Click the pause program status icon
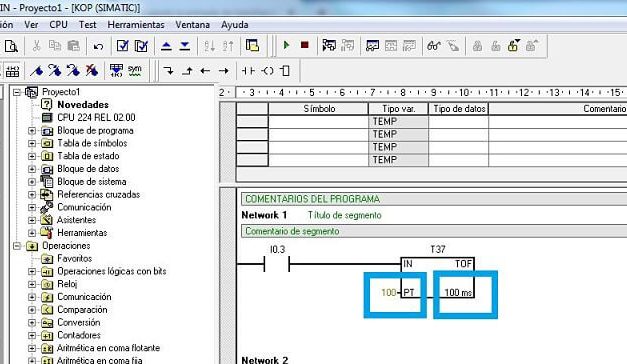 [x=347, y=46]
